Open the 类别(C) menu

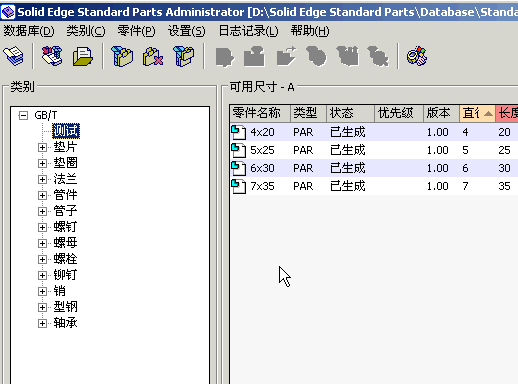86,31
